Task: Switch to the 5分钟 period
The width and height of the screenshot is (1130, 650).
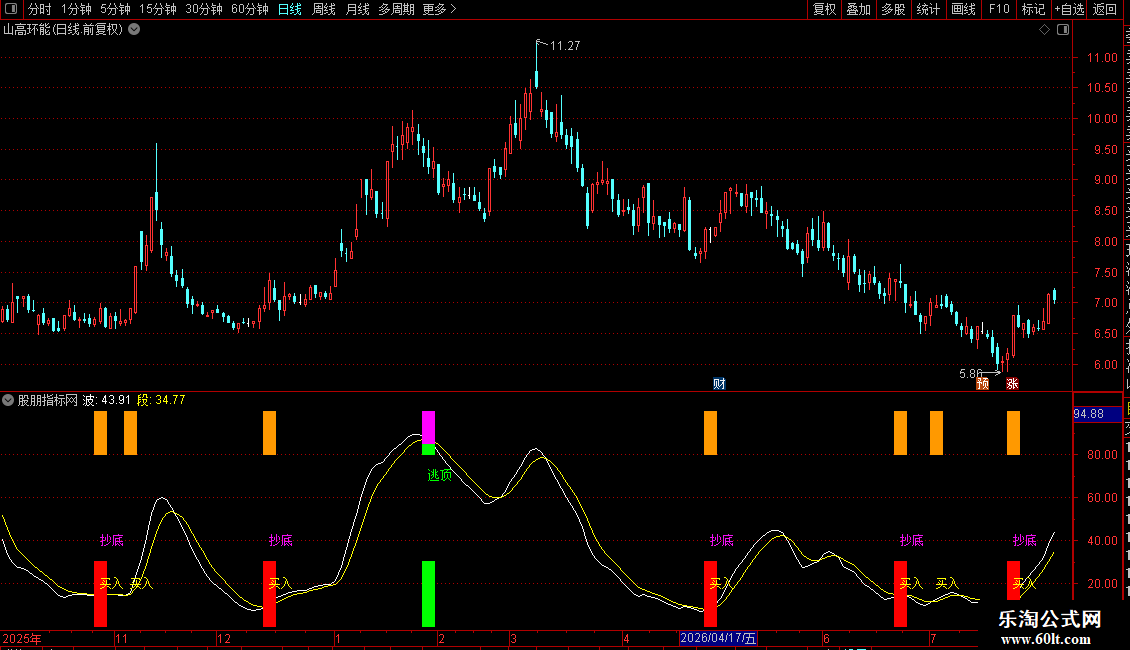Action: point(115,9)
